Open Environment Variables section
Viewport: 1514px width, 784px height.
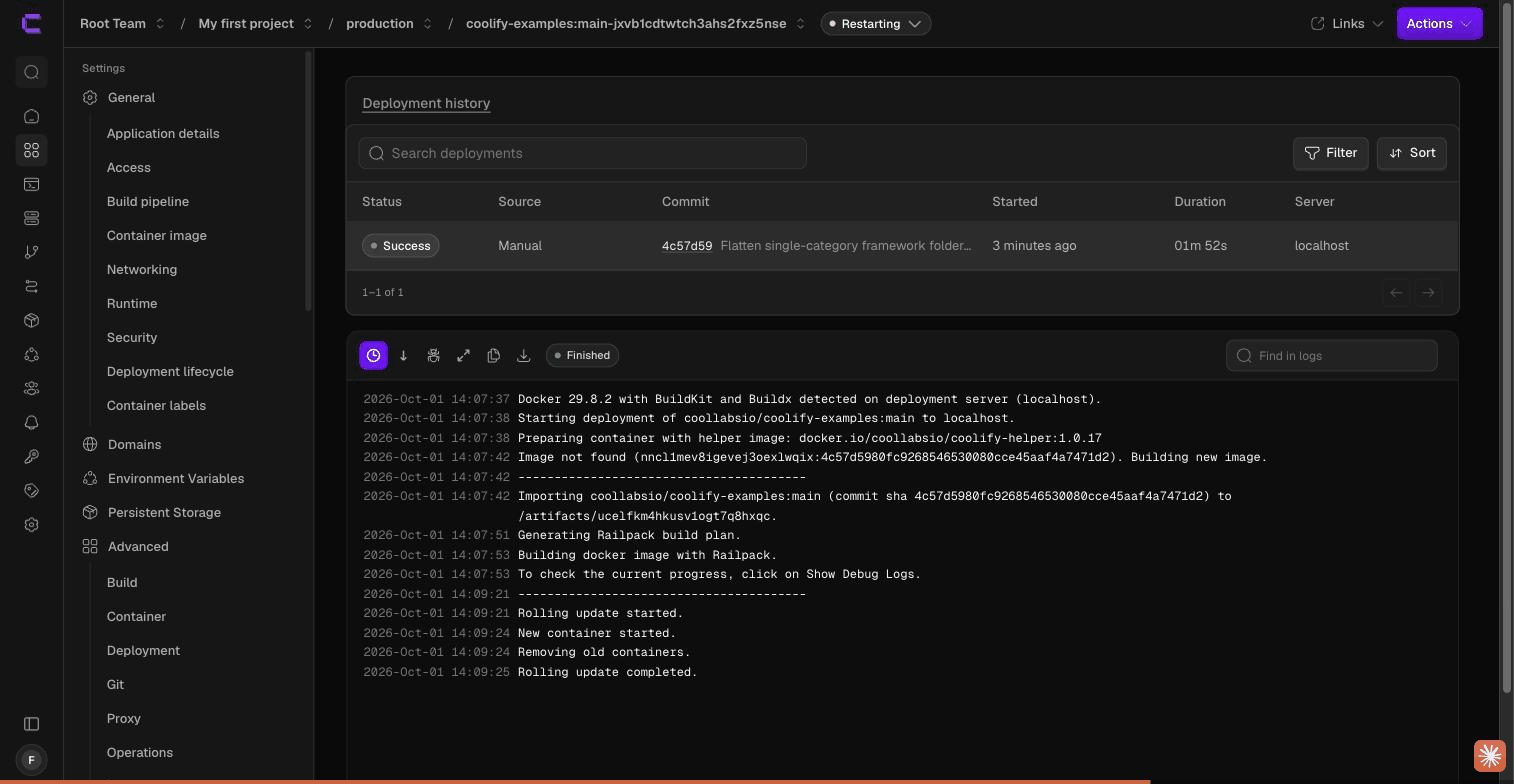coord(176,479)
